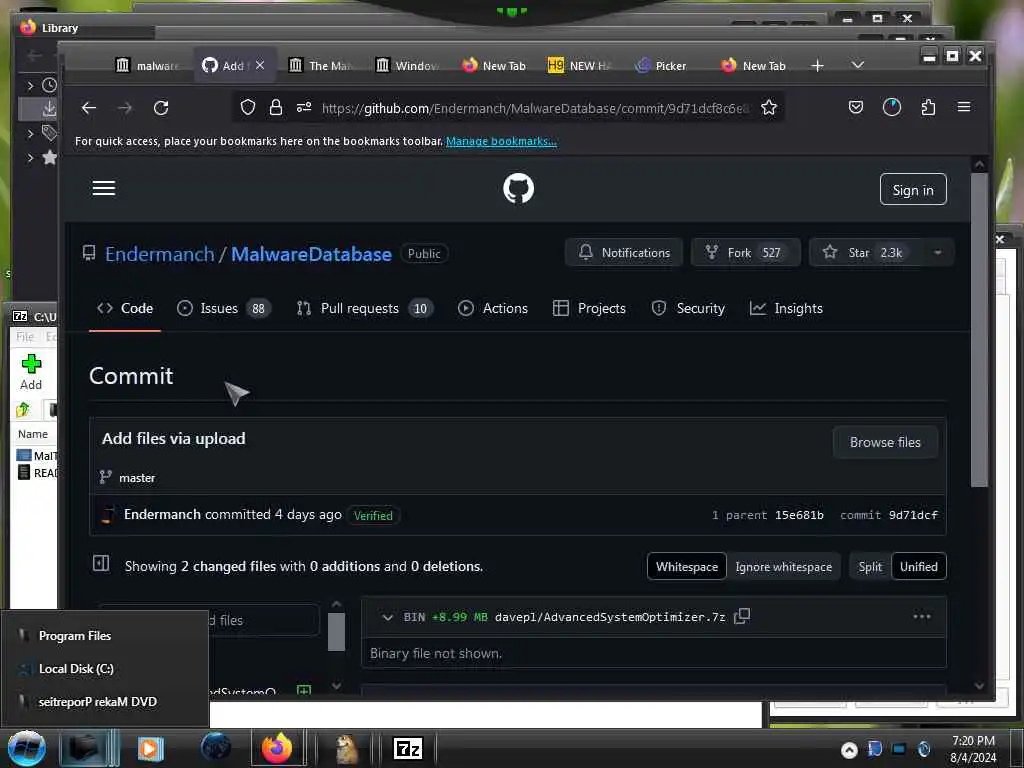Image resolution: width=1024 pixels, height=768 pixels.
Task: Expand All Bookmarks in Library window
Action: 30,157
